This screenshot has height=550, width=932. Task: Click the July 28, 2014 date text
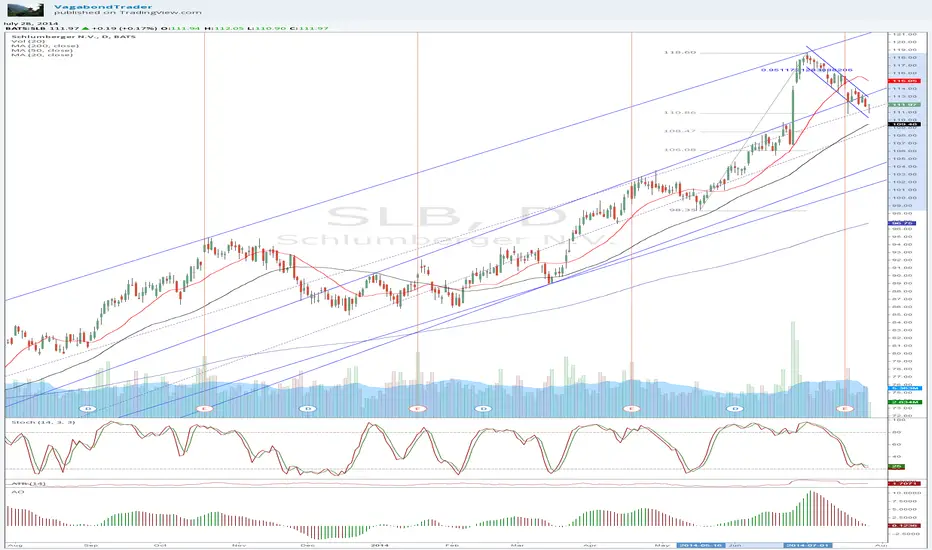tap(30, 23)
